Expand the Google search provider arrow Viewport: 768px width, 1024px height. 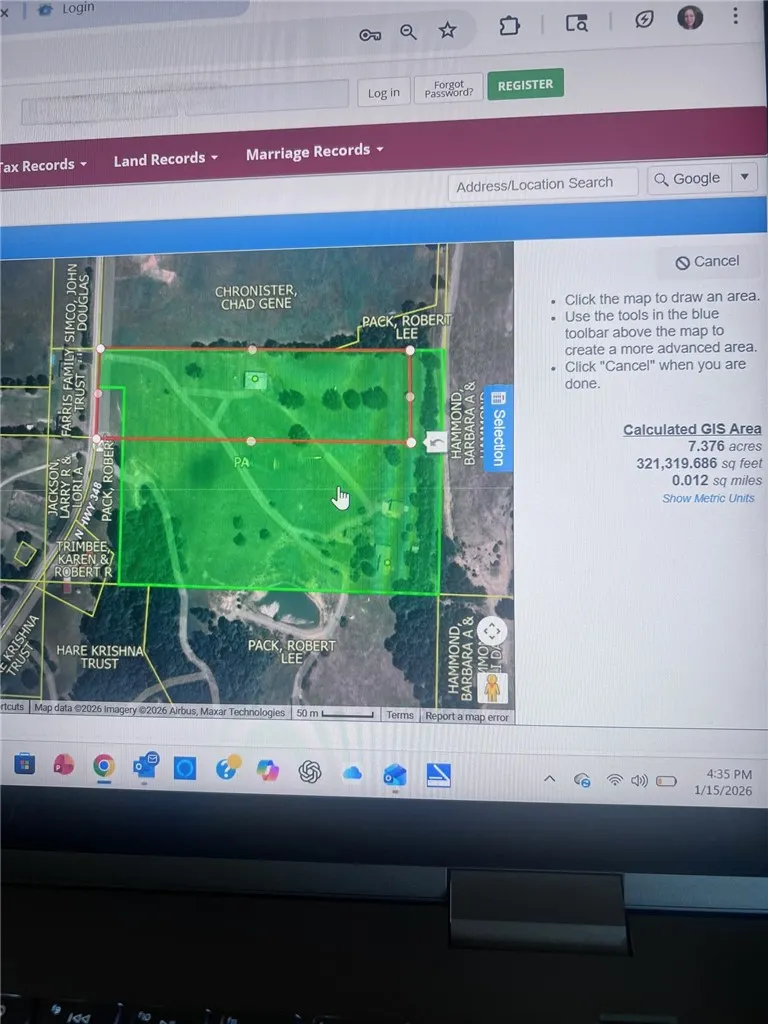coord(744,178)
